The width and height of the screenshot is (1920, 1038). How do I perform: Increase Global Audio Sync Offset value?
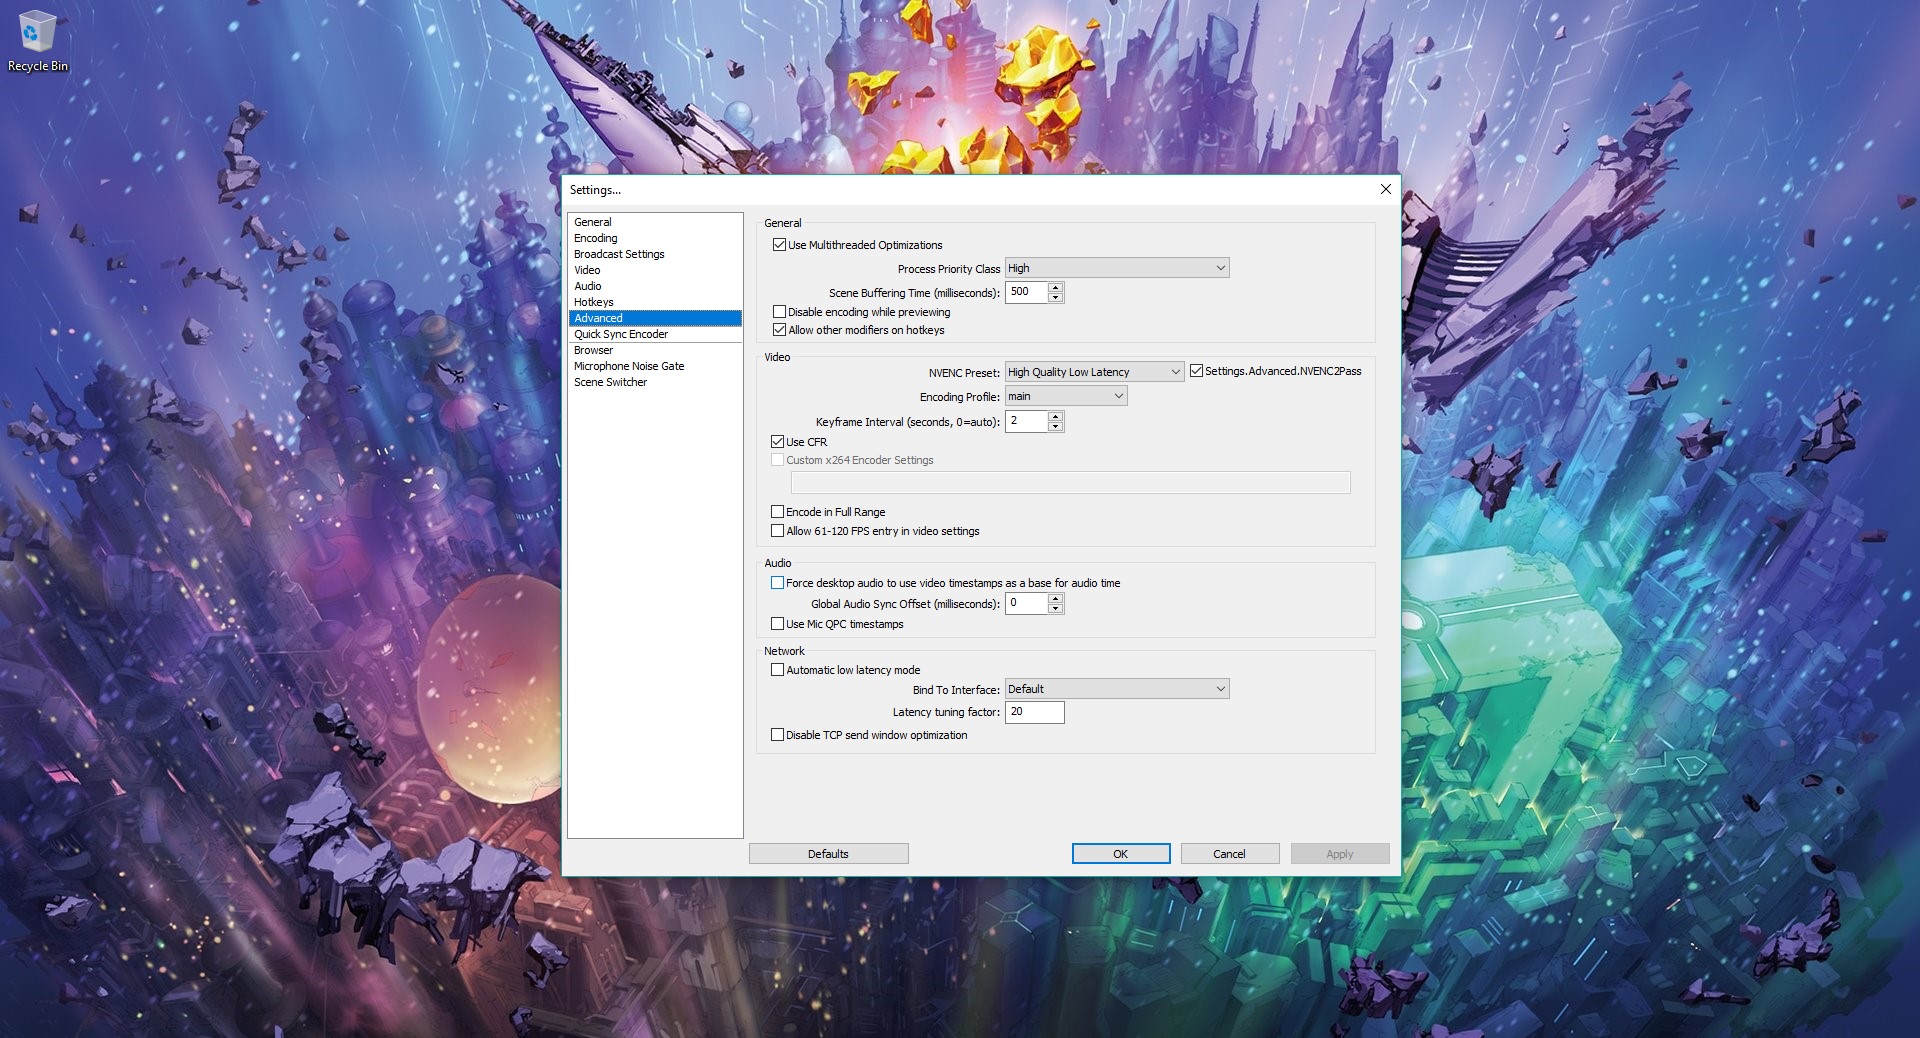(x=1056, y=598)
